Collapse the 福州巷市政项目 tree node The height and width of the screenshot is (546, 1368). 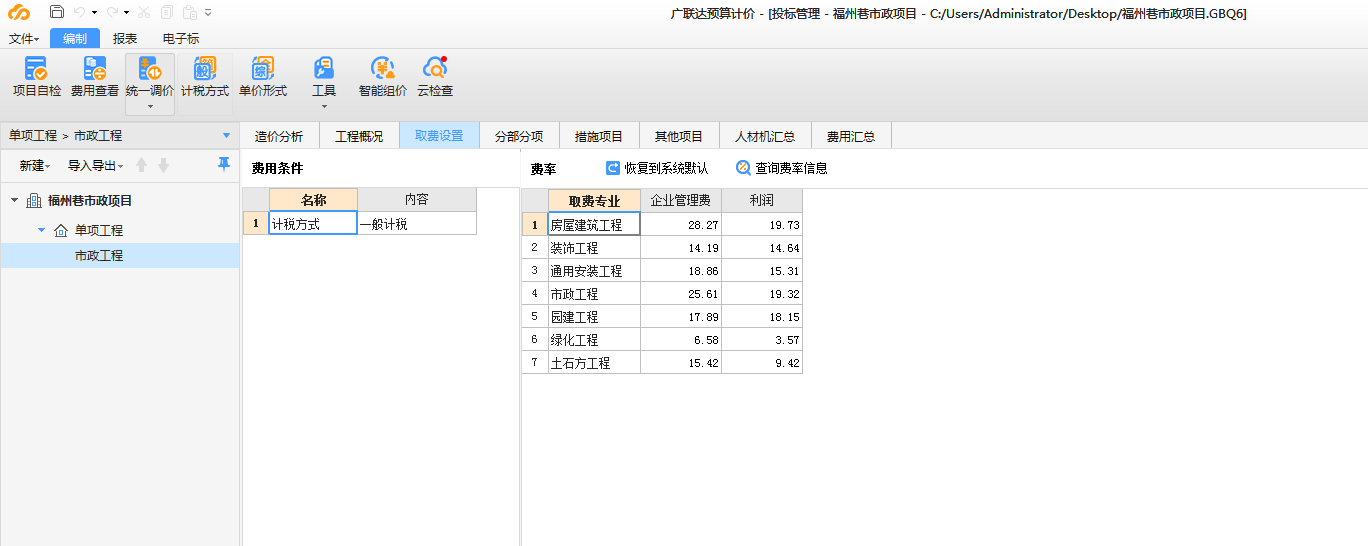14,200
